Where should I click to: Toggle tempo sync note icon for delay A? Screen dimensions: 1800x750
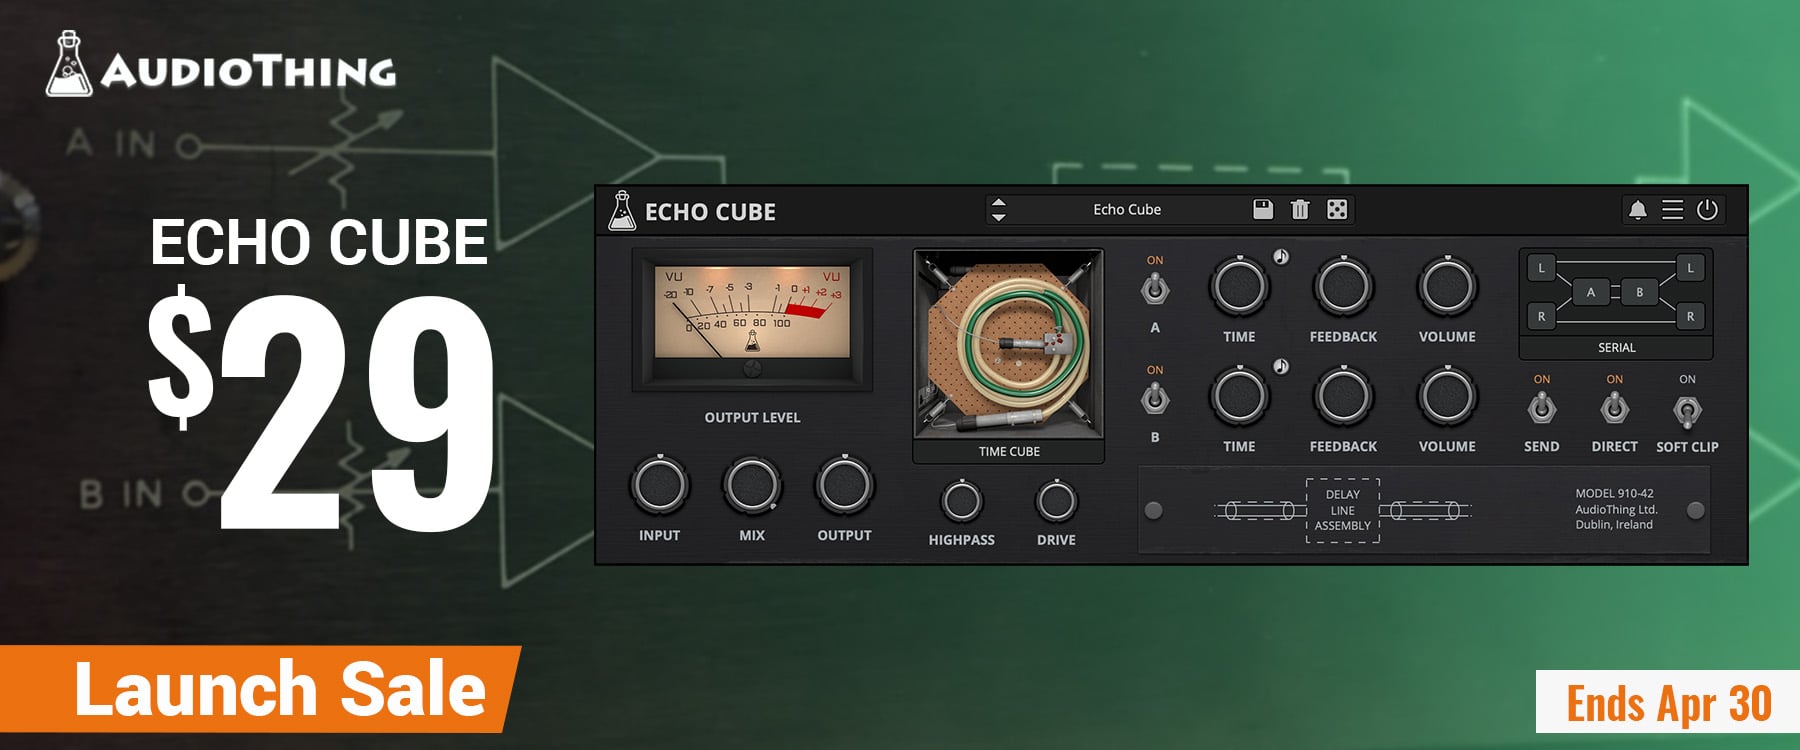(x=1281, y=257)
